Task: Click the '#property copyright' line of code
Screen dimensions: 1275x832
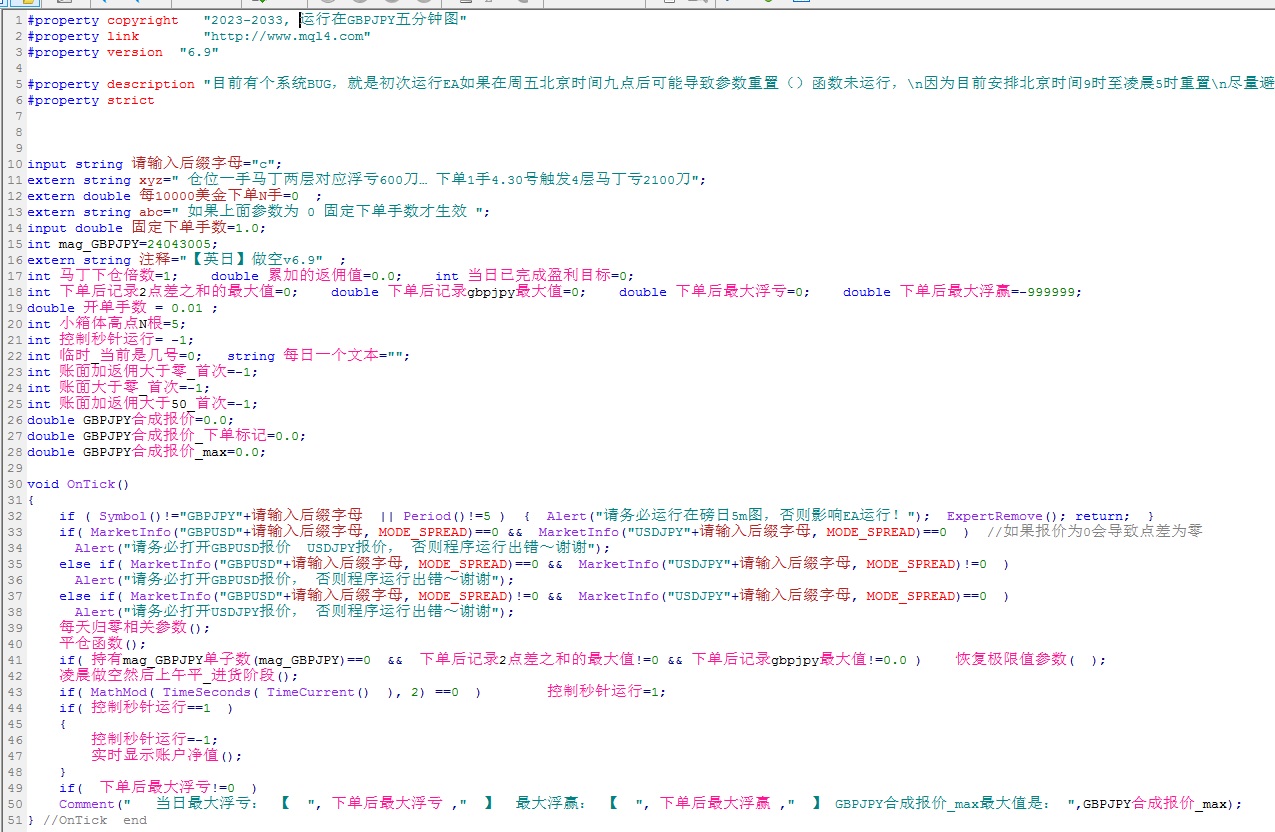Action: click(247, 20)
